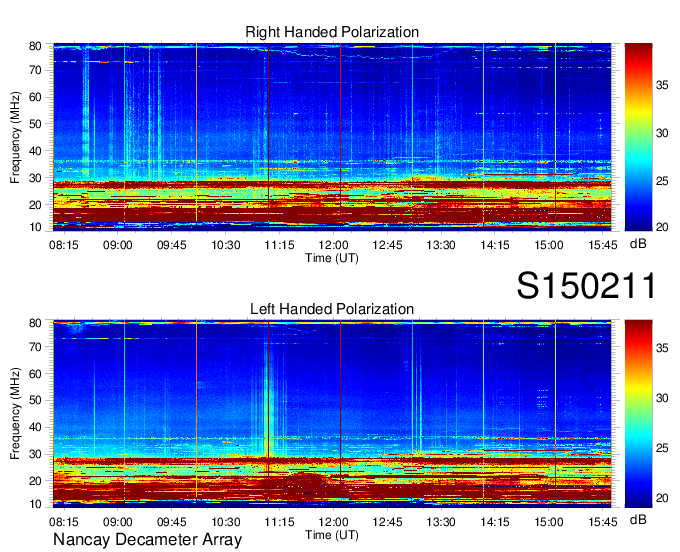680x552 pixels.
Task: Click 20 MHz tick on Right Handed axis
Action: coord(35,205)
